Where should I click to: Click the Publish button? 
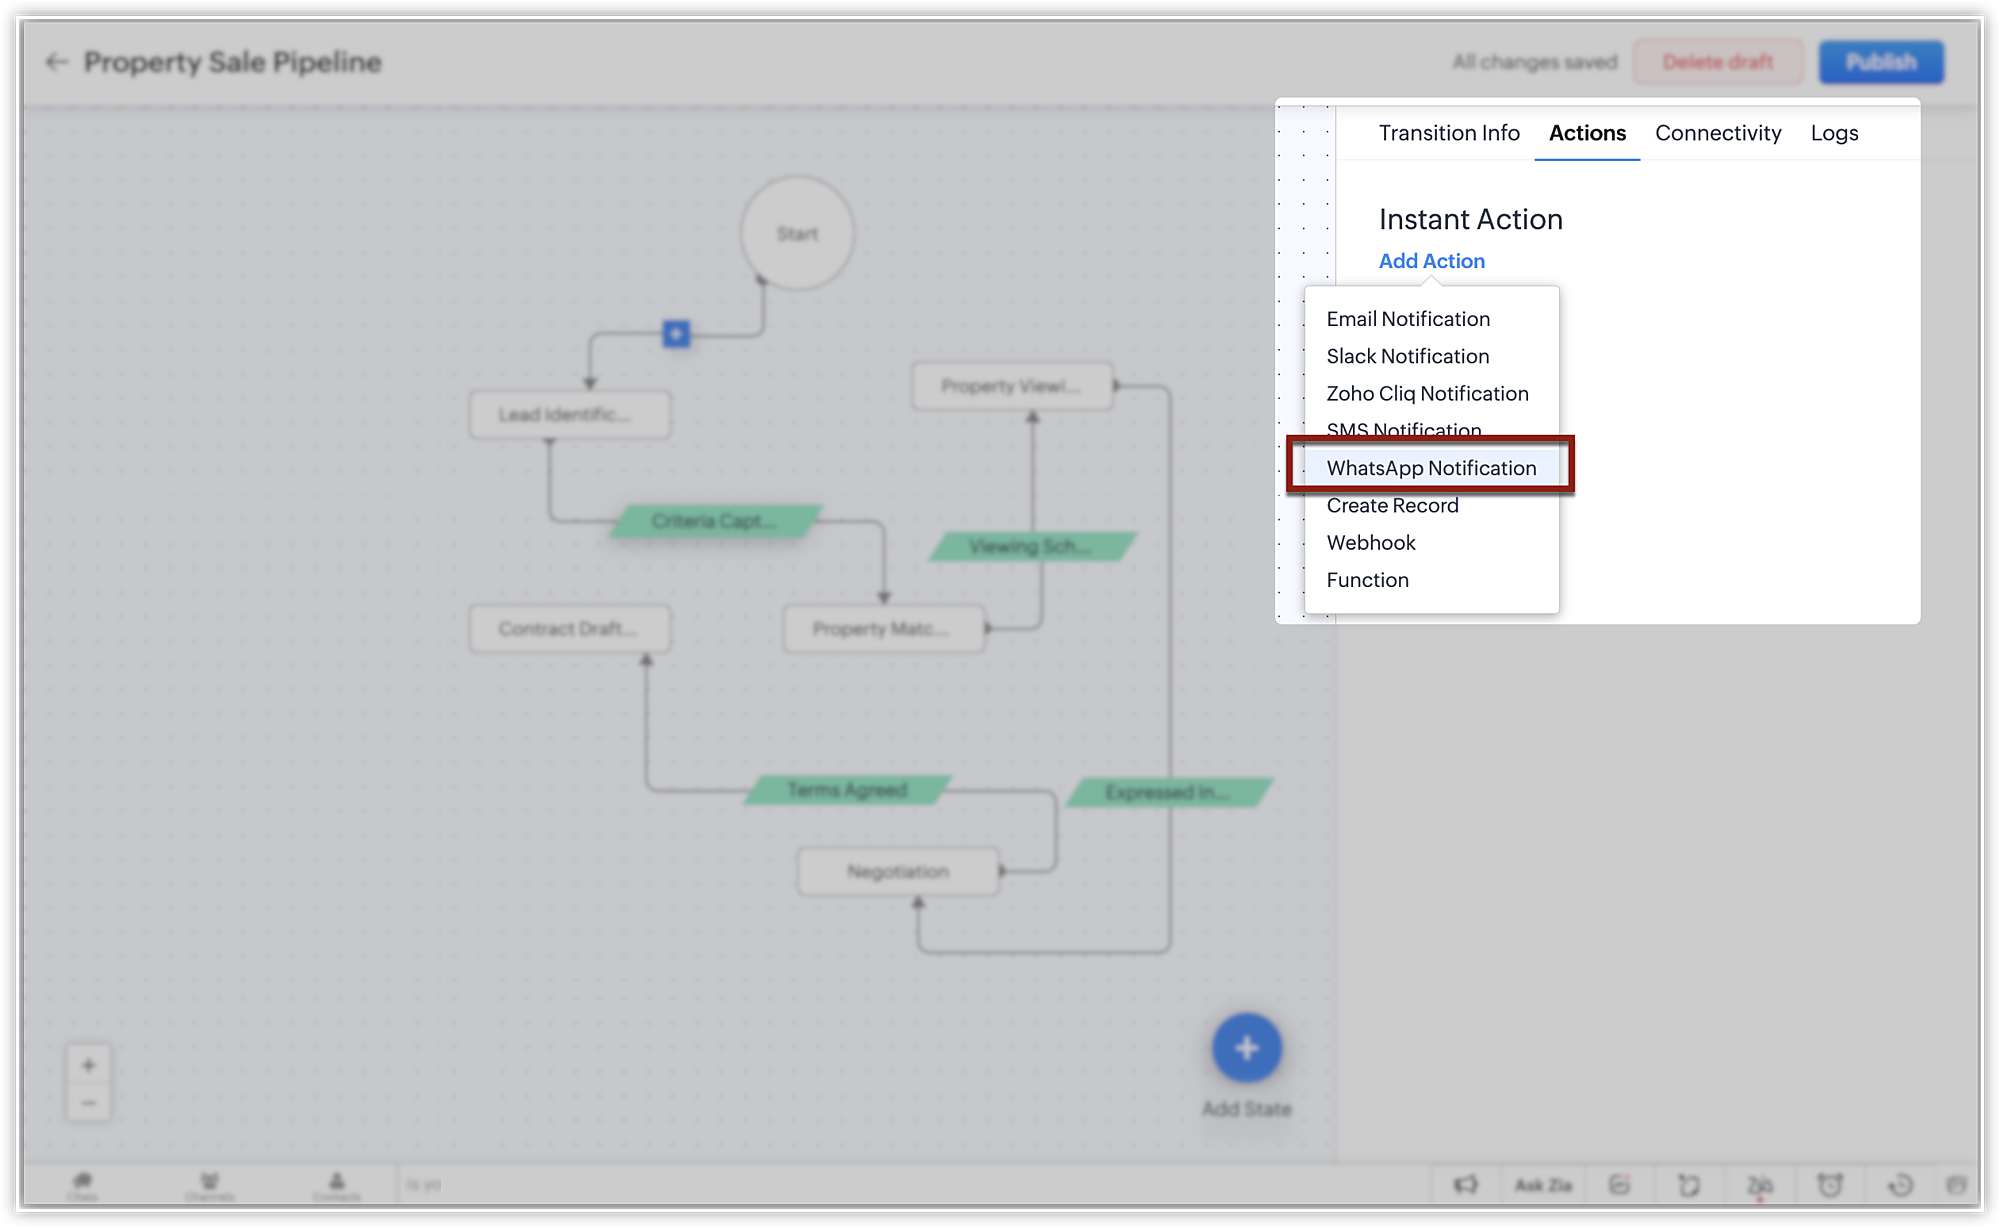coord(1880,62)
